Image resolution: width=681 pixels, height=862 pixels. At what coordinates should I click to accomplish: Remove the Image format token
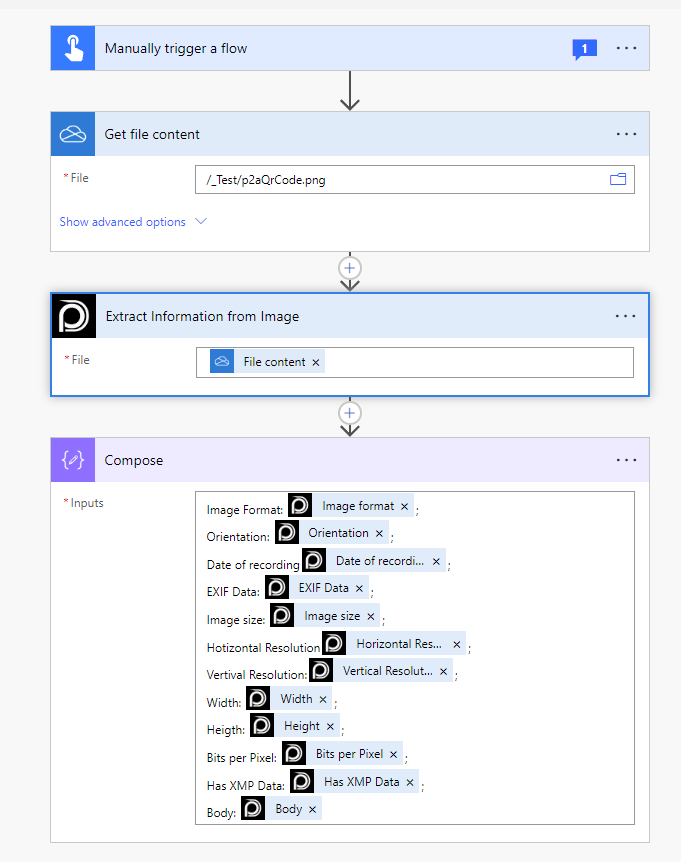click(405, 507)
